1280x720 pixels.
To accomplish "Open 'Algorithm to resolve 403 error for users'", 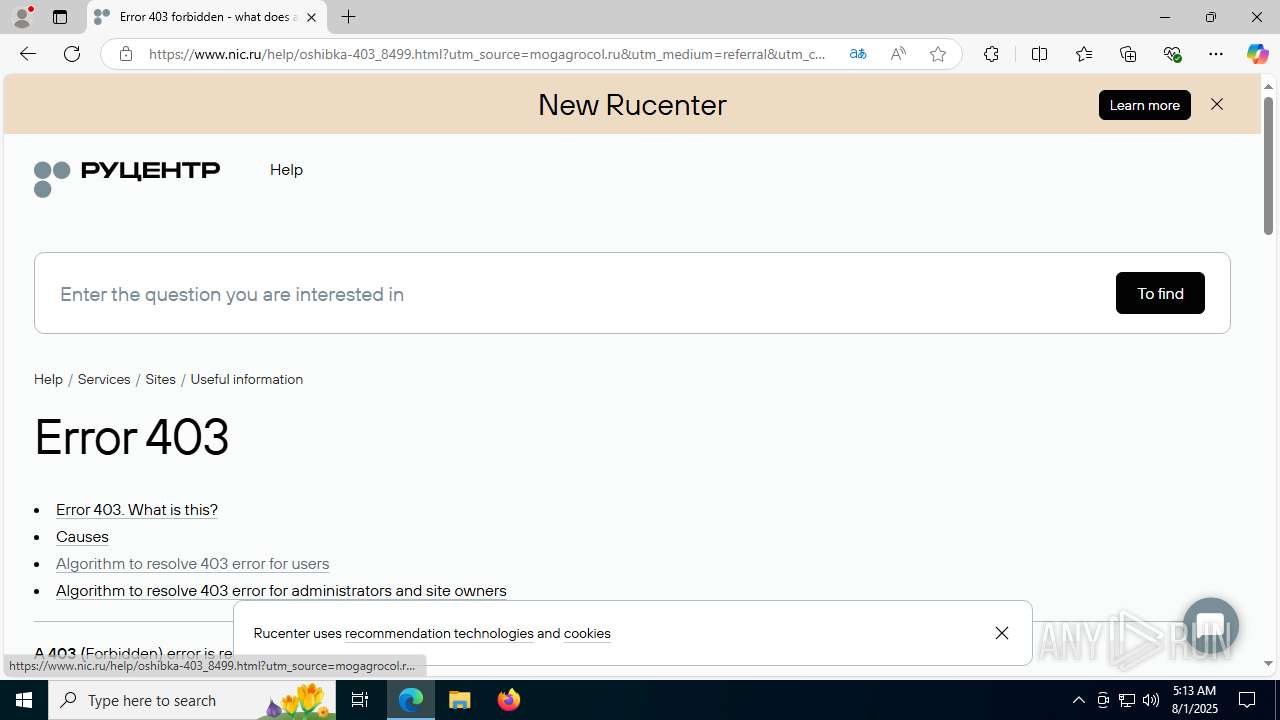I will tap(192, 563).
